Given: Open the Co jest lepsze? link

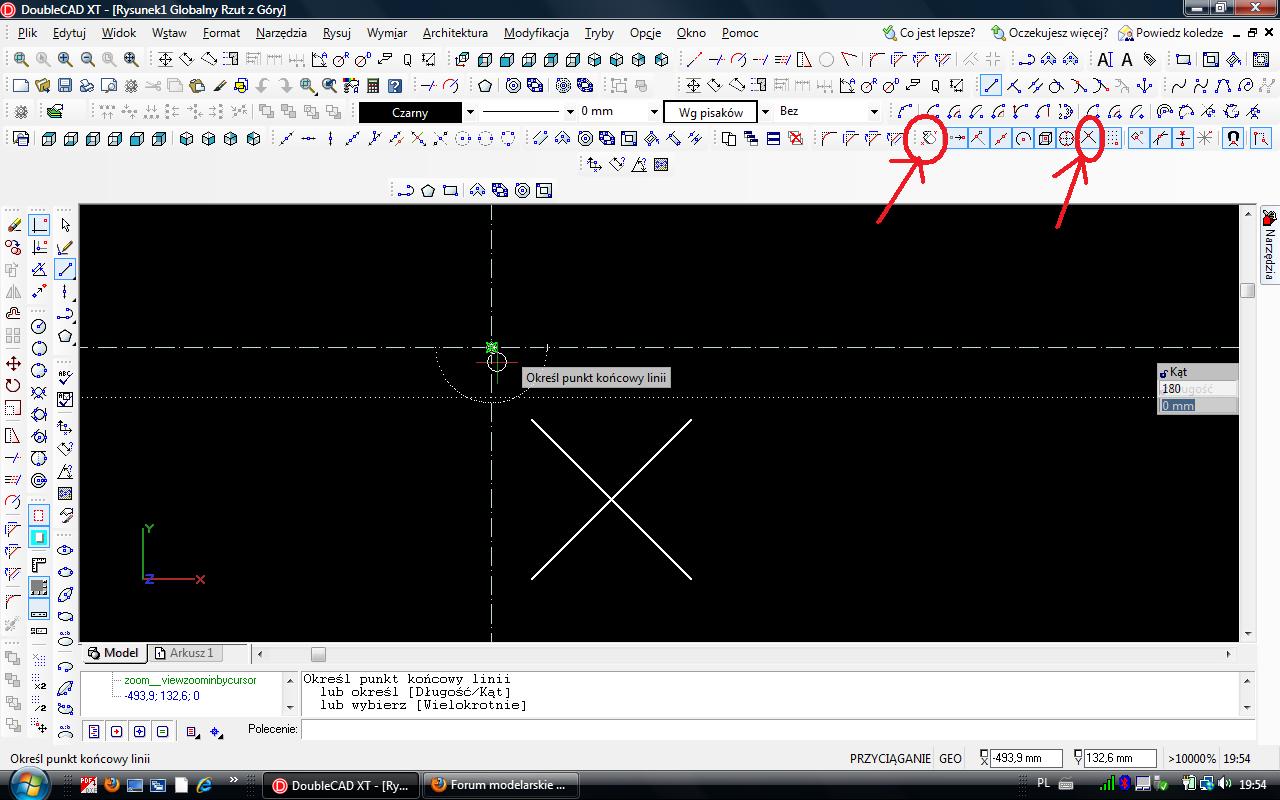Looking at the screenshot, I should click(x=936, y=33).
